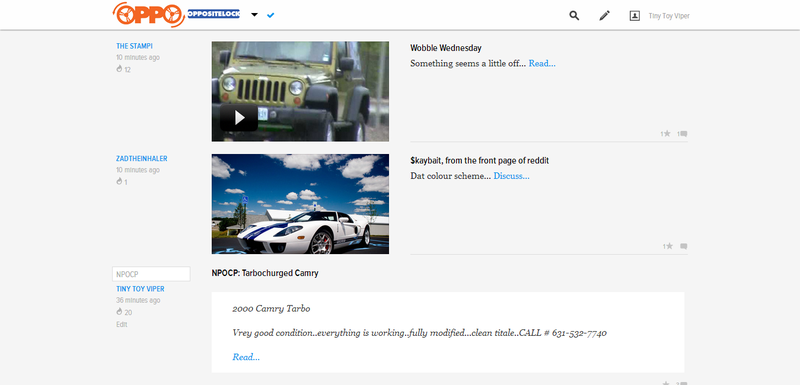Click the 'Vrey good condition' listing text
This screenshot has height=385, width=800.
tap(419, 333)
